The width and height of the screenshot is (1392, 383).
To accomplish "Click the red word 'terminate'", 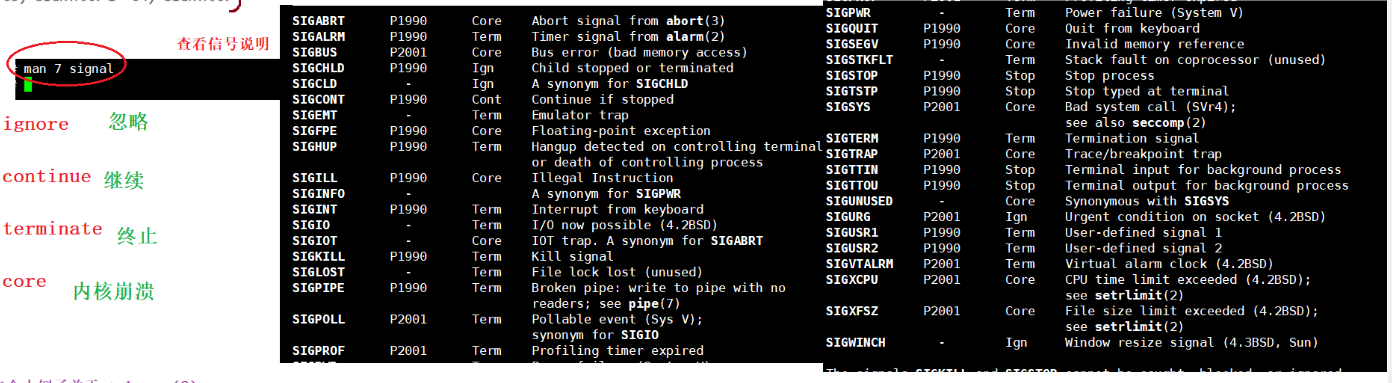I will [x=52, y=229].
